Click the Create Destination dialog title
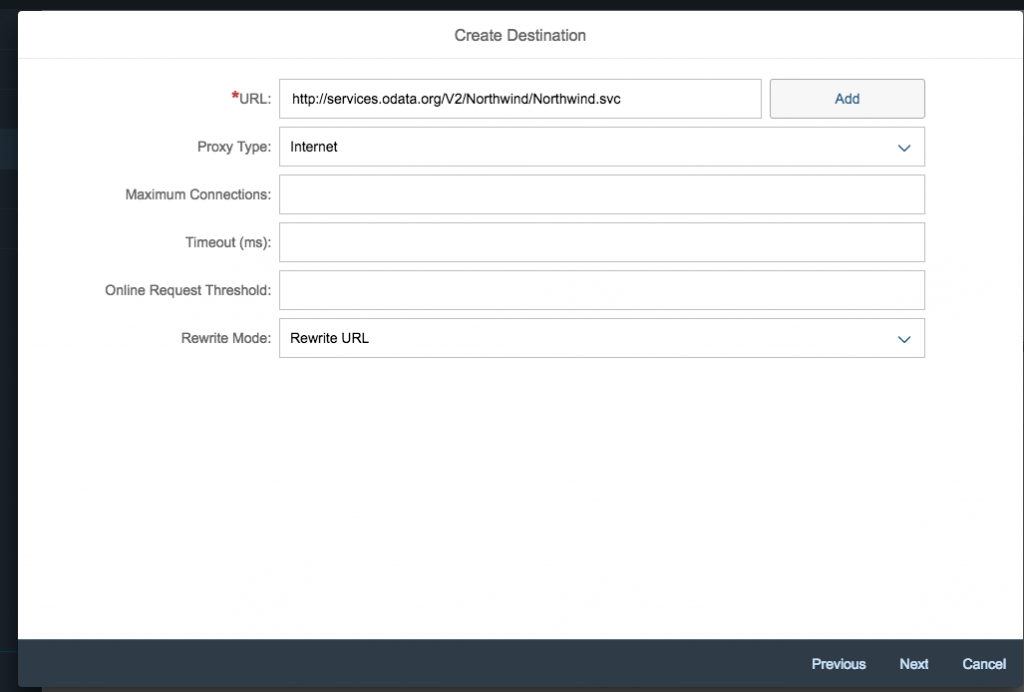Viewport: 1024px width, 692px height. point(520,35)
